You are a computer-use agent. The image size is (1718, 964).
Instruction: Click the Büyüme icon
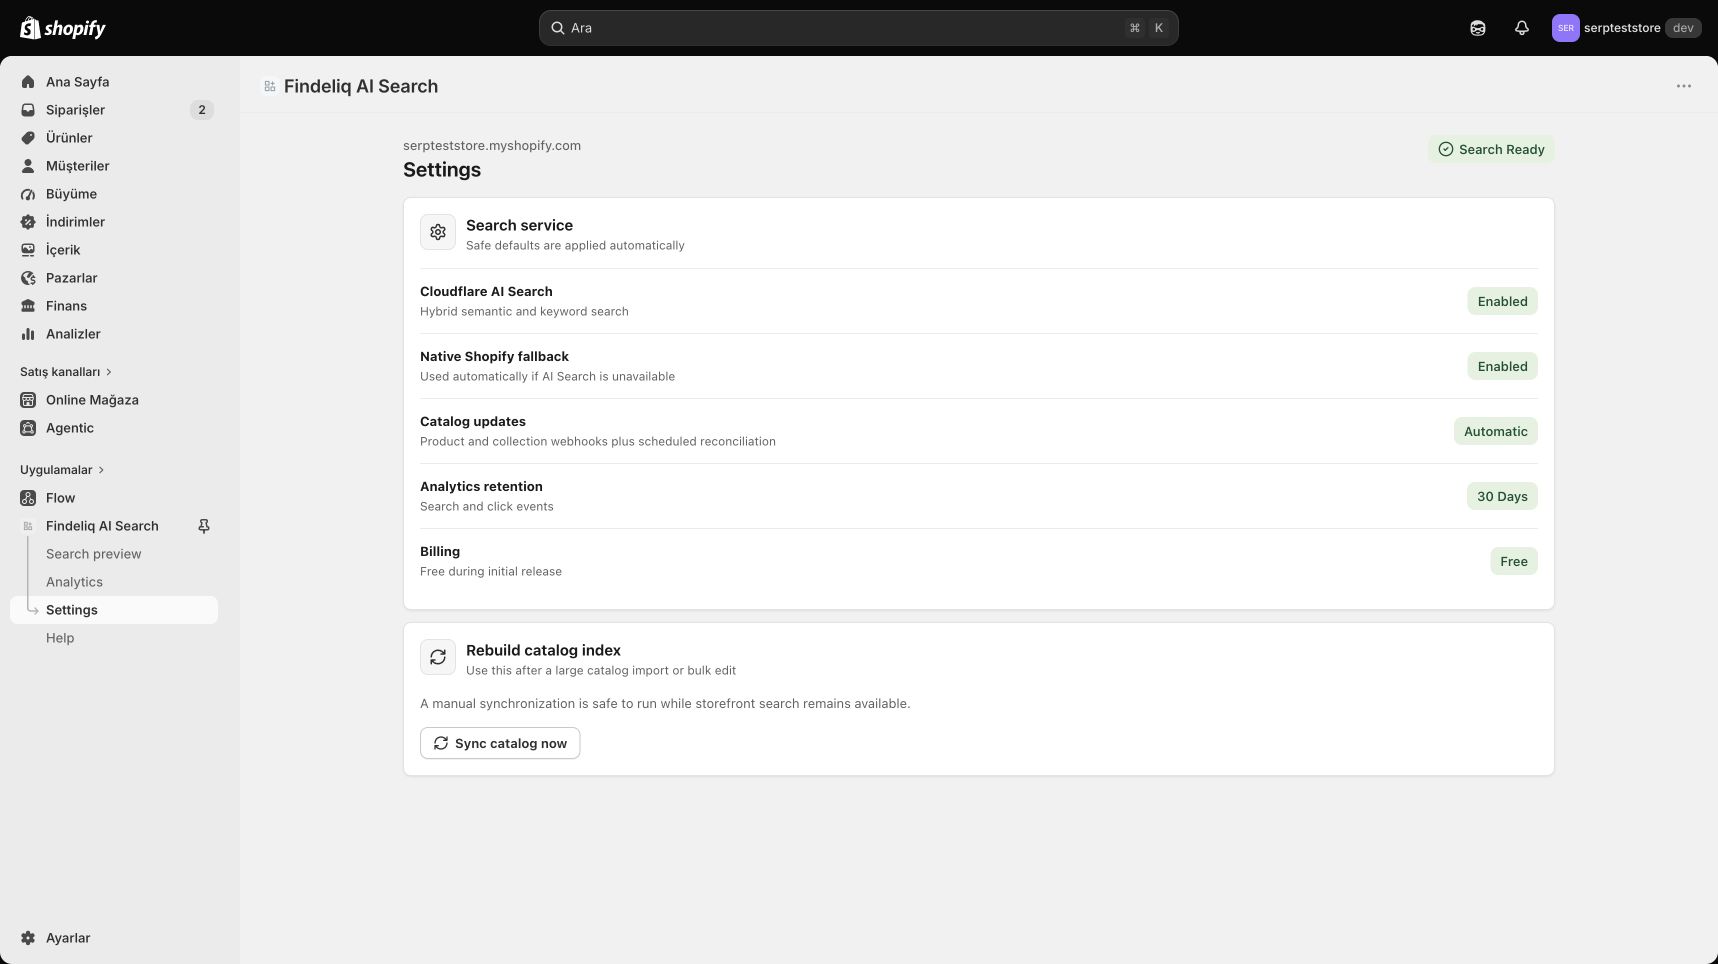click(x=28, y=194)
